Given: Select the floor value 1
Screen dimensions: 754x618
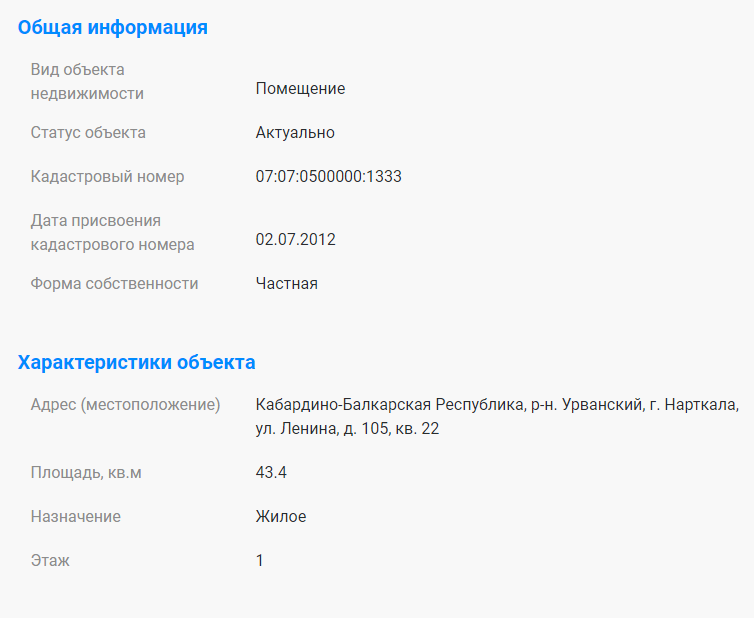Looking at the screenshot, I should pos(260,560).
